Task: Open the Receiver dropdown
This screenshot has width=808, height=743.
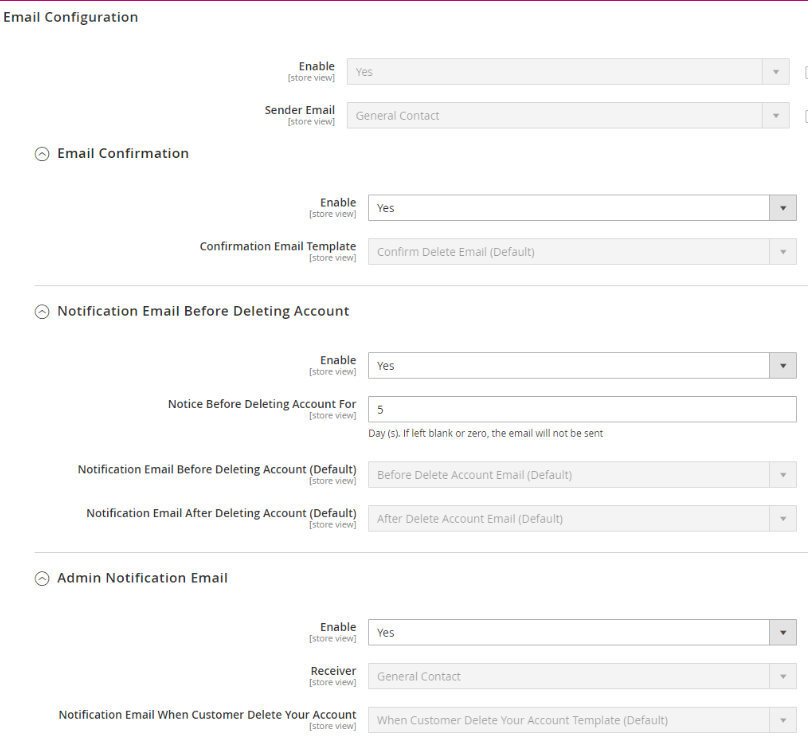Action: 582,677
